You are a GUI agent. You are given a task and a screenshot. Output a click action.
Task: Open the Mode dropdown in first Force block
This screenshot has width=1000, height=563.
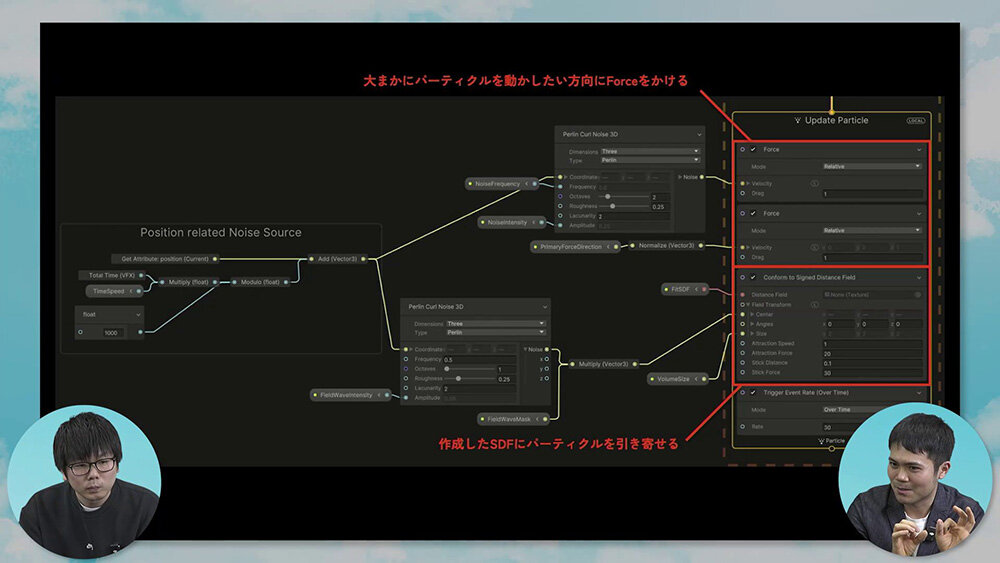871,166
